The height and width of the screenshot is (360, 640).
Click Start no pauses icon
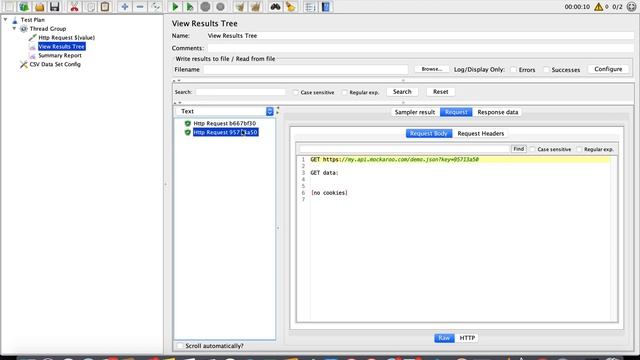[190, 7]
